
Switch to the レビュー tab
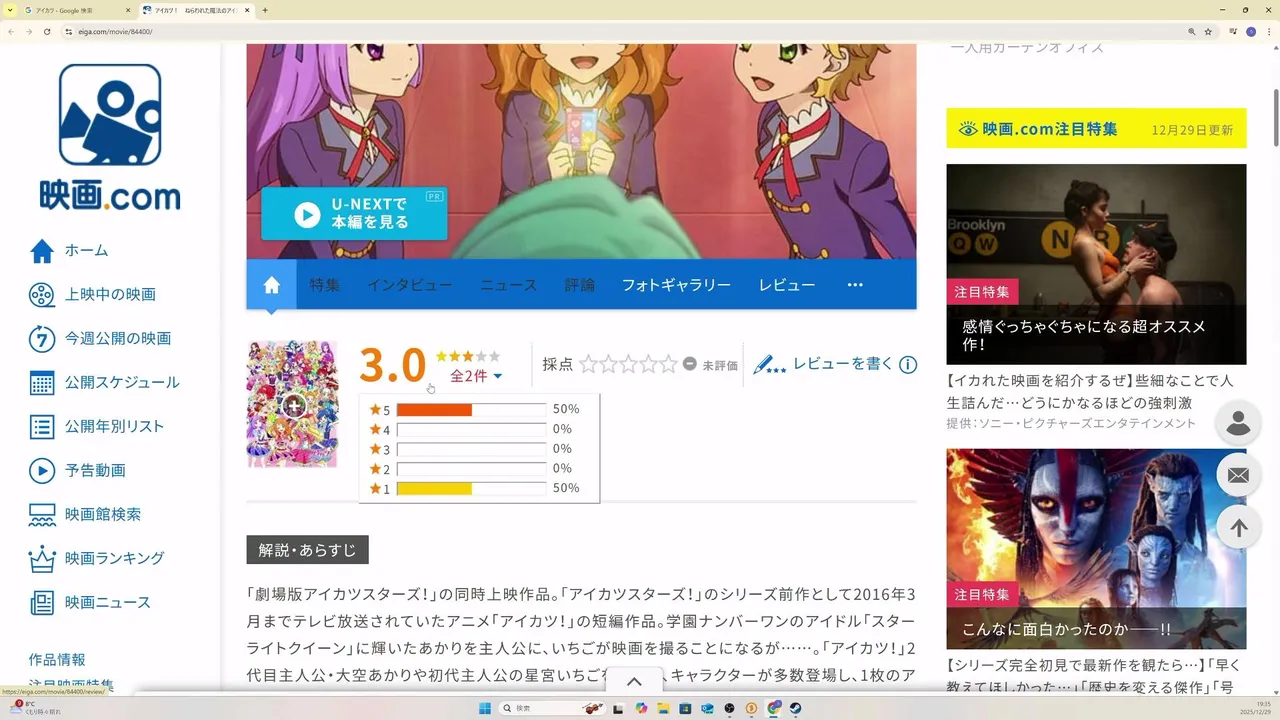point(787,285)
